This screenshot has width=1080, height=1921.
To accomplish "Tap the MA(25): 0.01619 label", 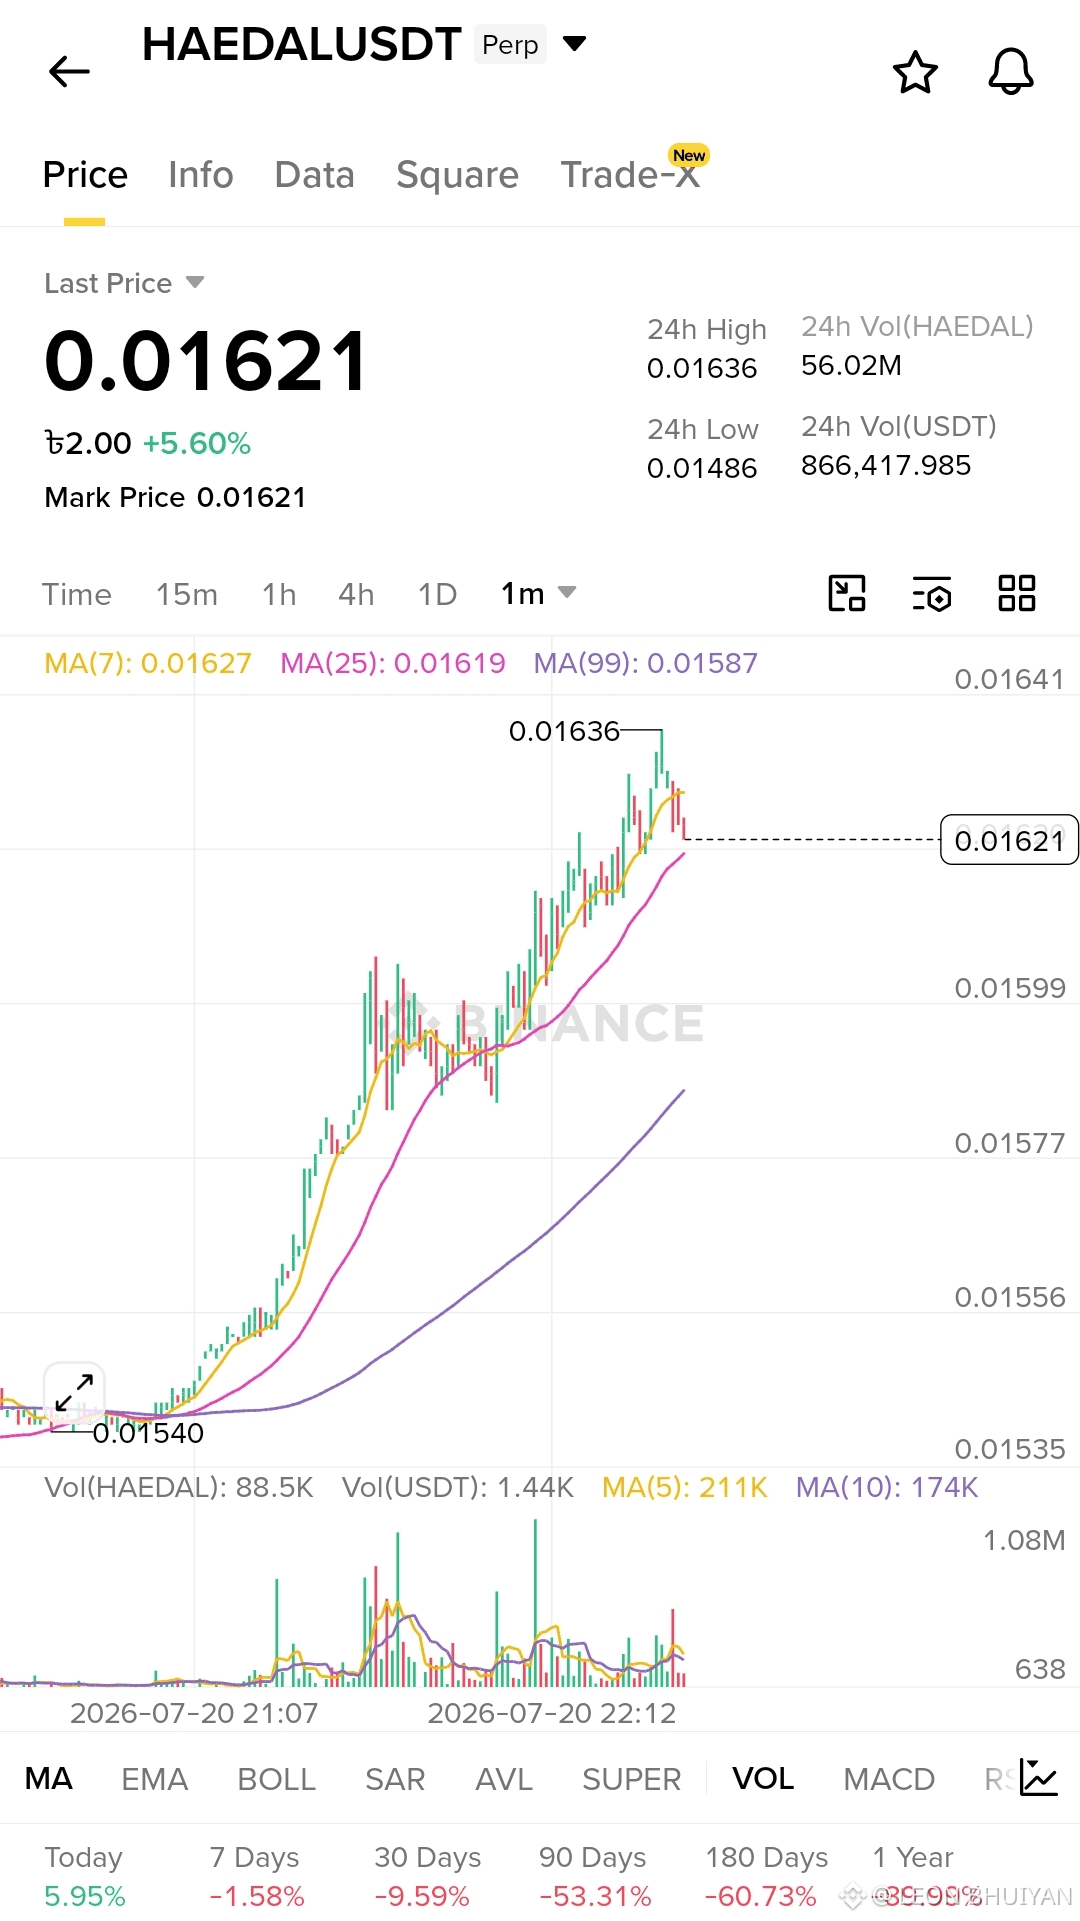I will pos(393,663).
